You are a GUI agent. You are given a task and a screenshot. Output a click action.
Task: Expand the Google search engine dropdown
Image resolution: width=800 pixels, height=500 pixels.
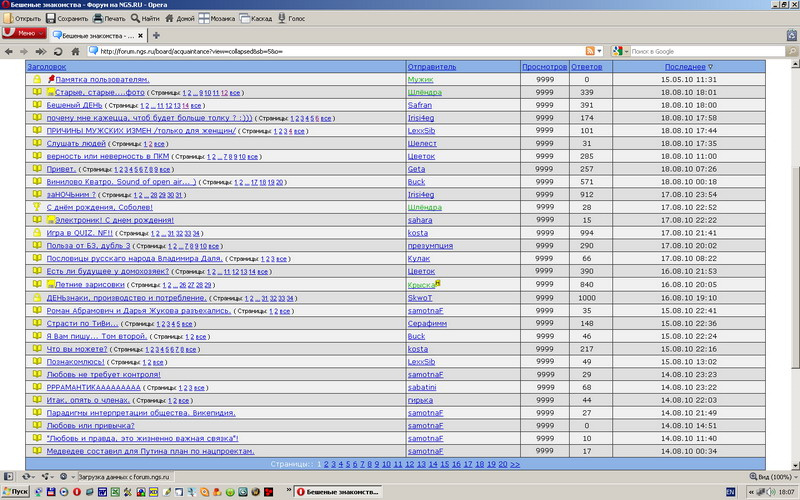tap(620, 51)
